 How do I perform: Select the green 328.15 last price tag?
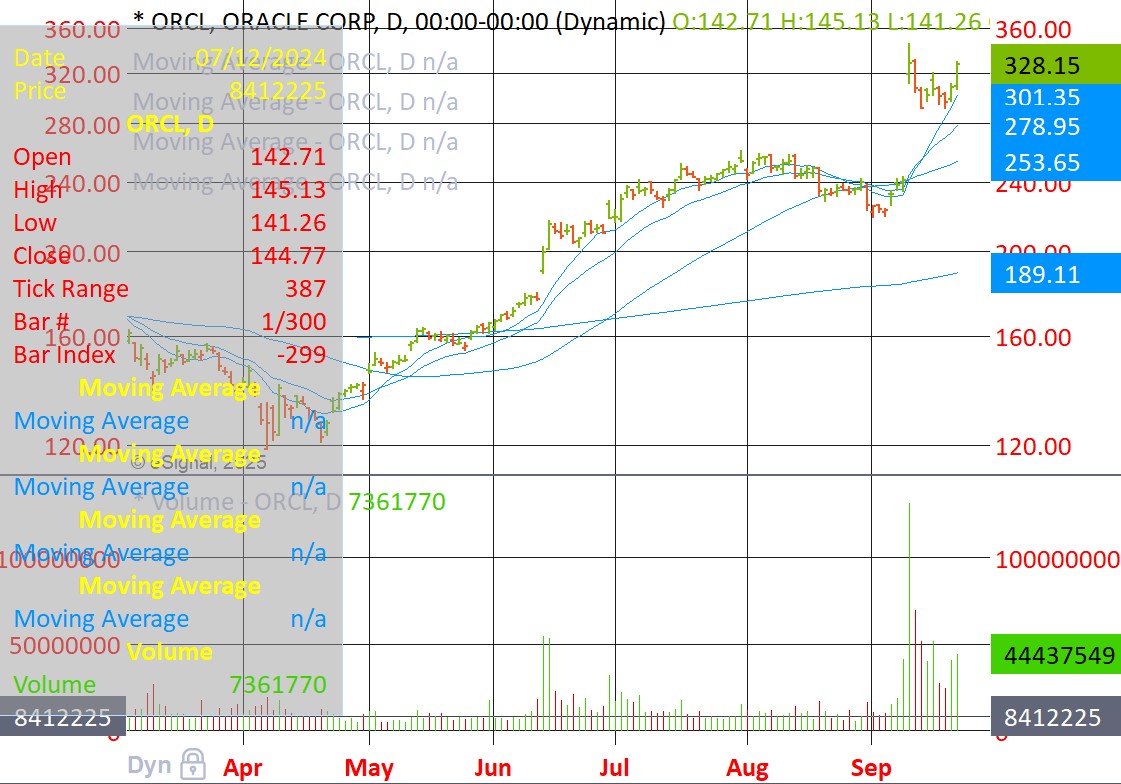(x=1055, y=65)
